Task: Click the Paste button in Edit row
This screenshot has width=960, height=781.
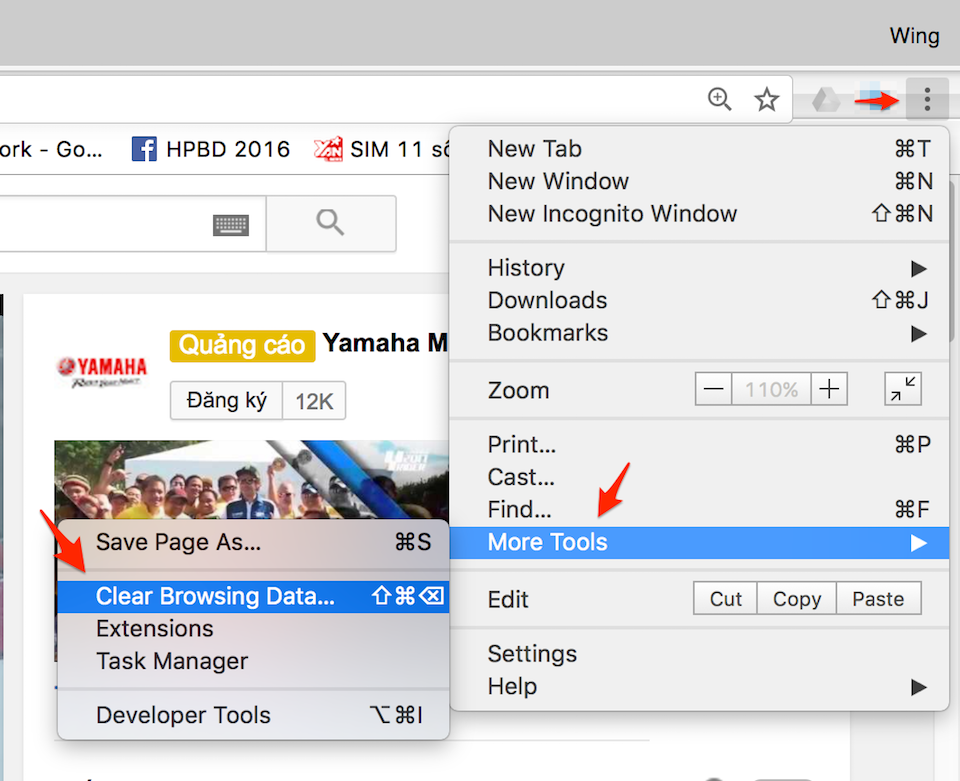Action: (878, 599)
